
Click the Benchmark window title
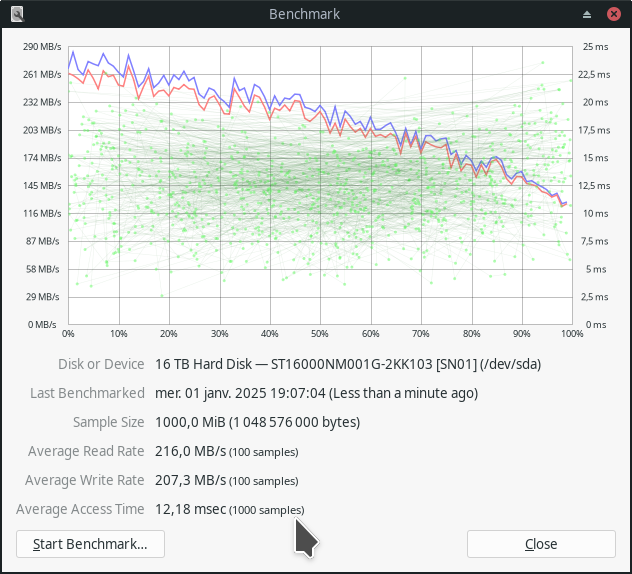pyautogui.click(x=304, y=14)
